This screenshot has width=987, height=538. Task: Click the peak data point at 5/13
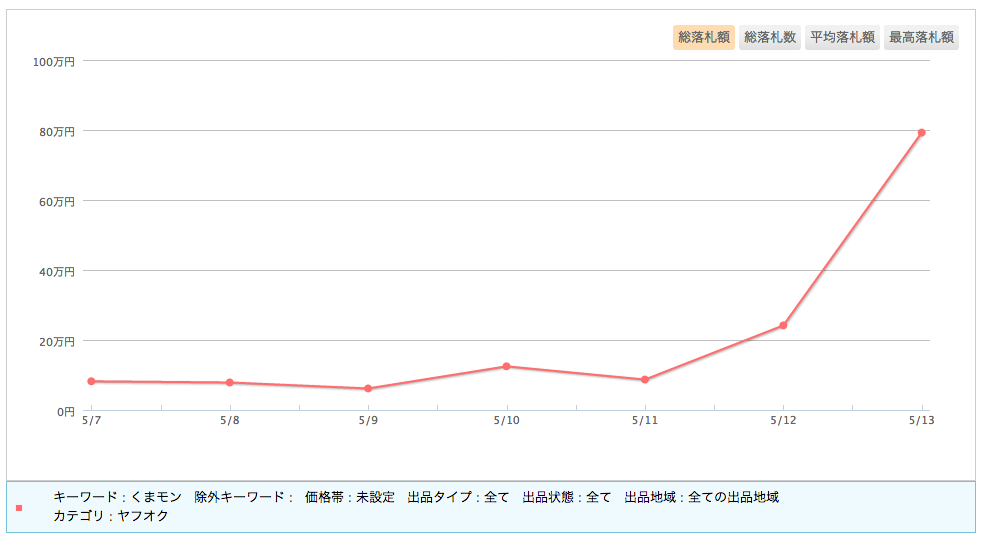click(921, 132)
